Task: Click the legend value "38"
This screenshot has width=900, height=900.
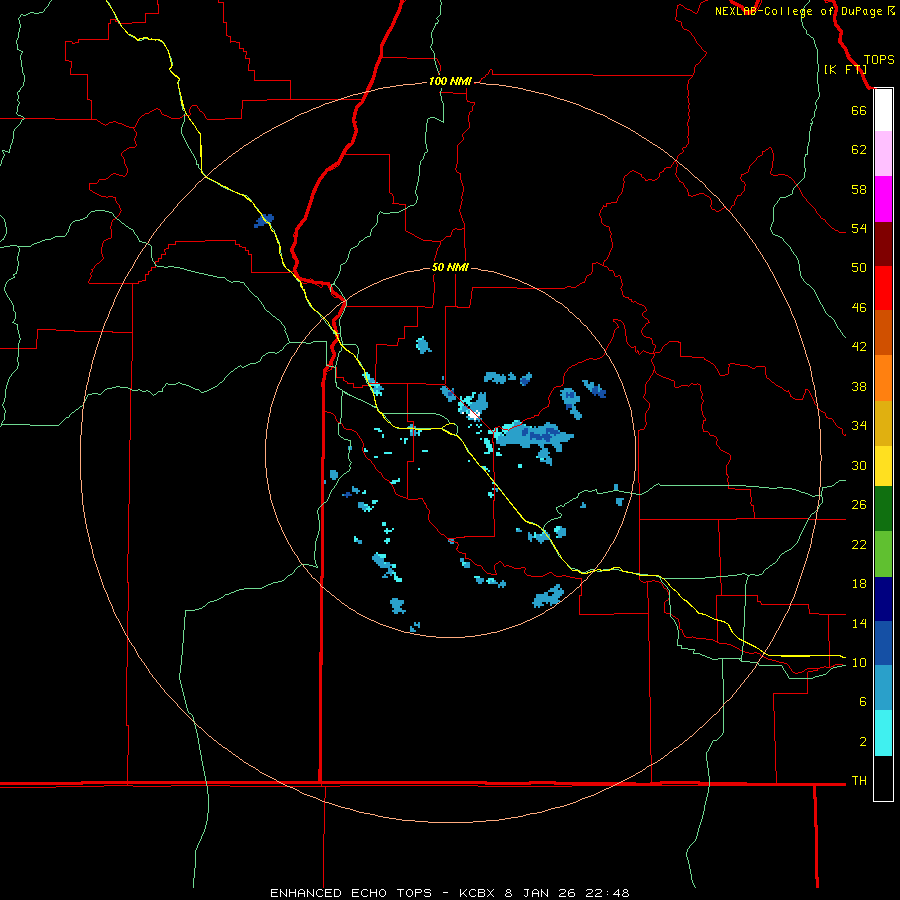Action: click(x=859, y=387)
